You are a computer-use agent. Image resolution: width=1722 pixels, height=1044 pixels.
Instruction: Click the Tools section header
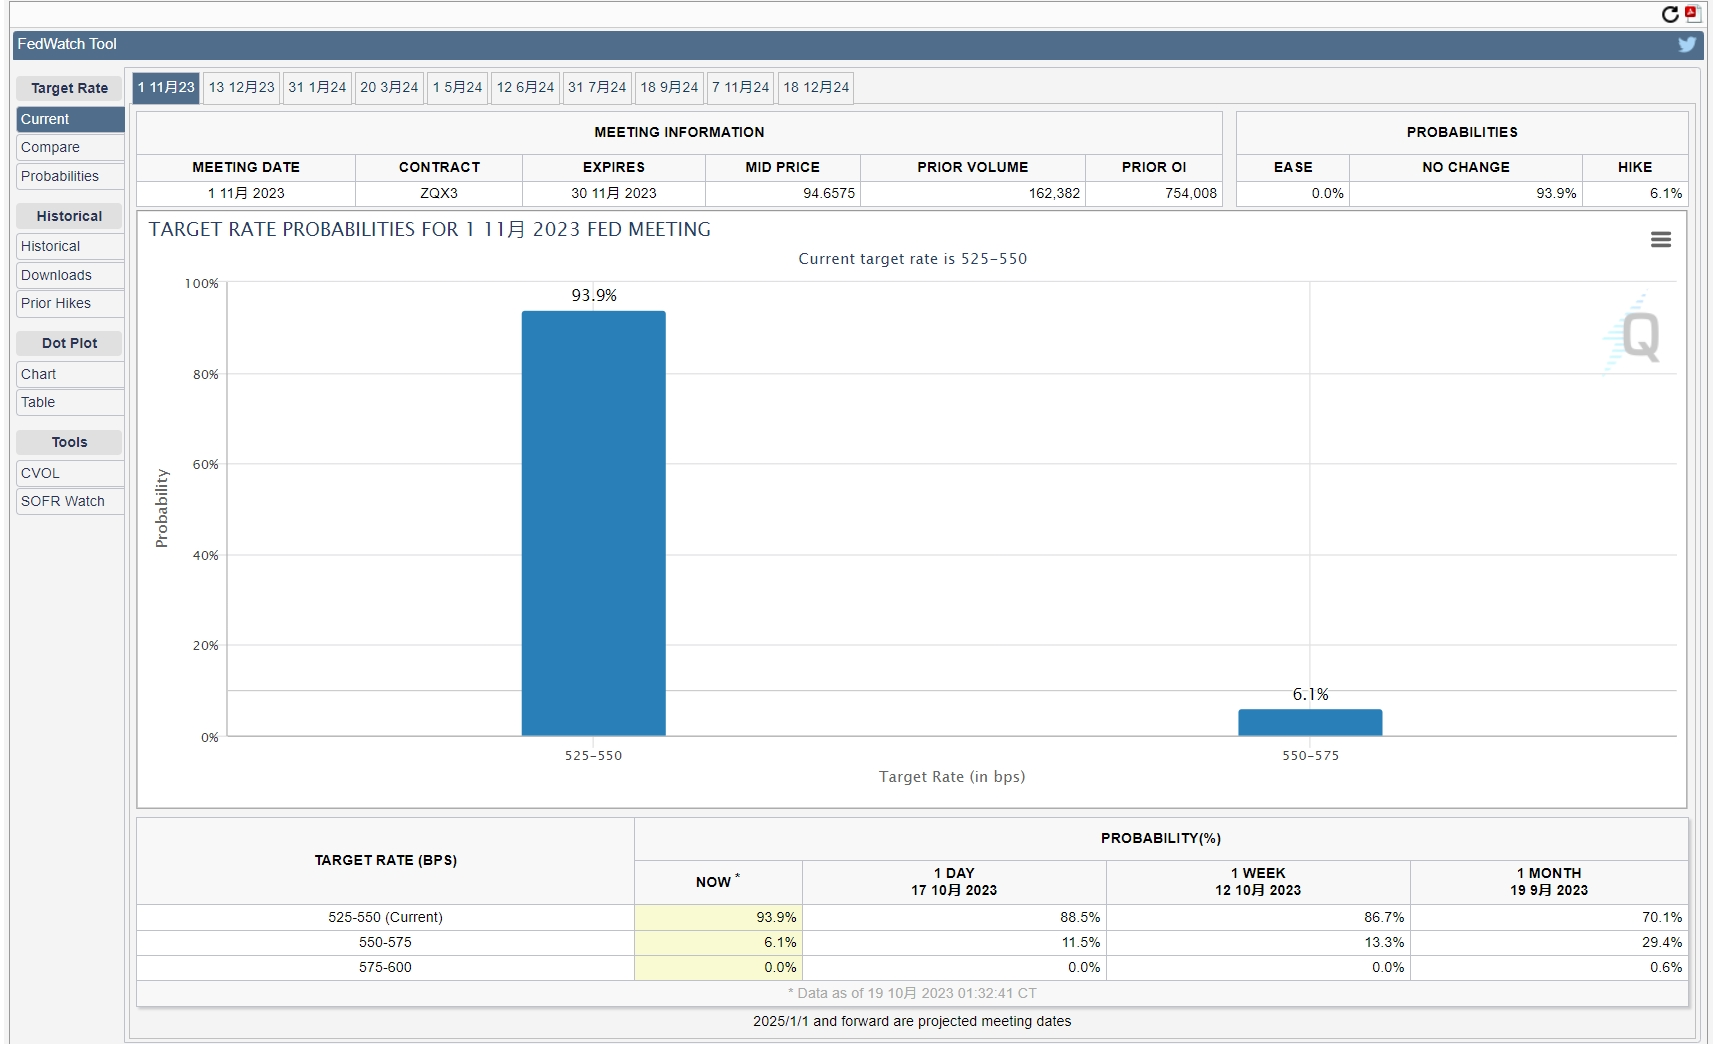point(69,442)
